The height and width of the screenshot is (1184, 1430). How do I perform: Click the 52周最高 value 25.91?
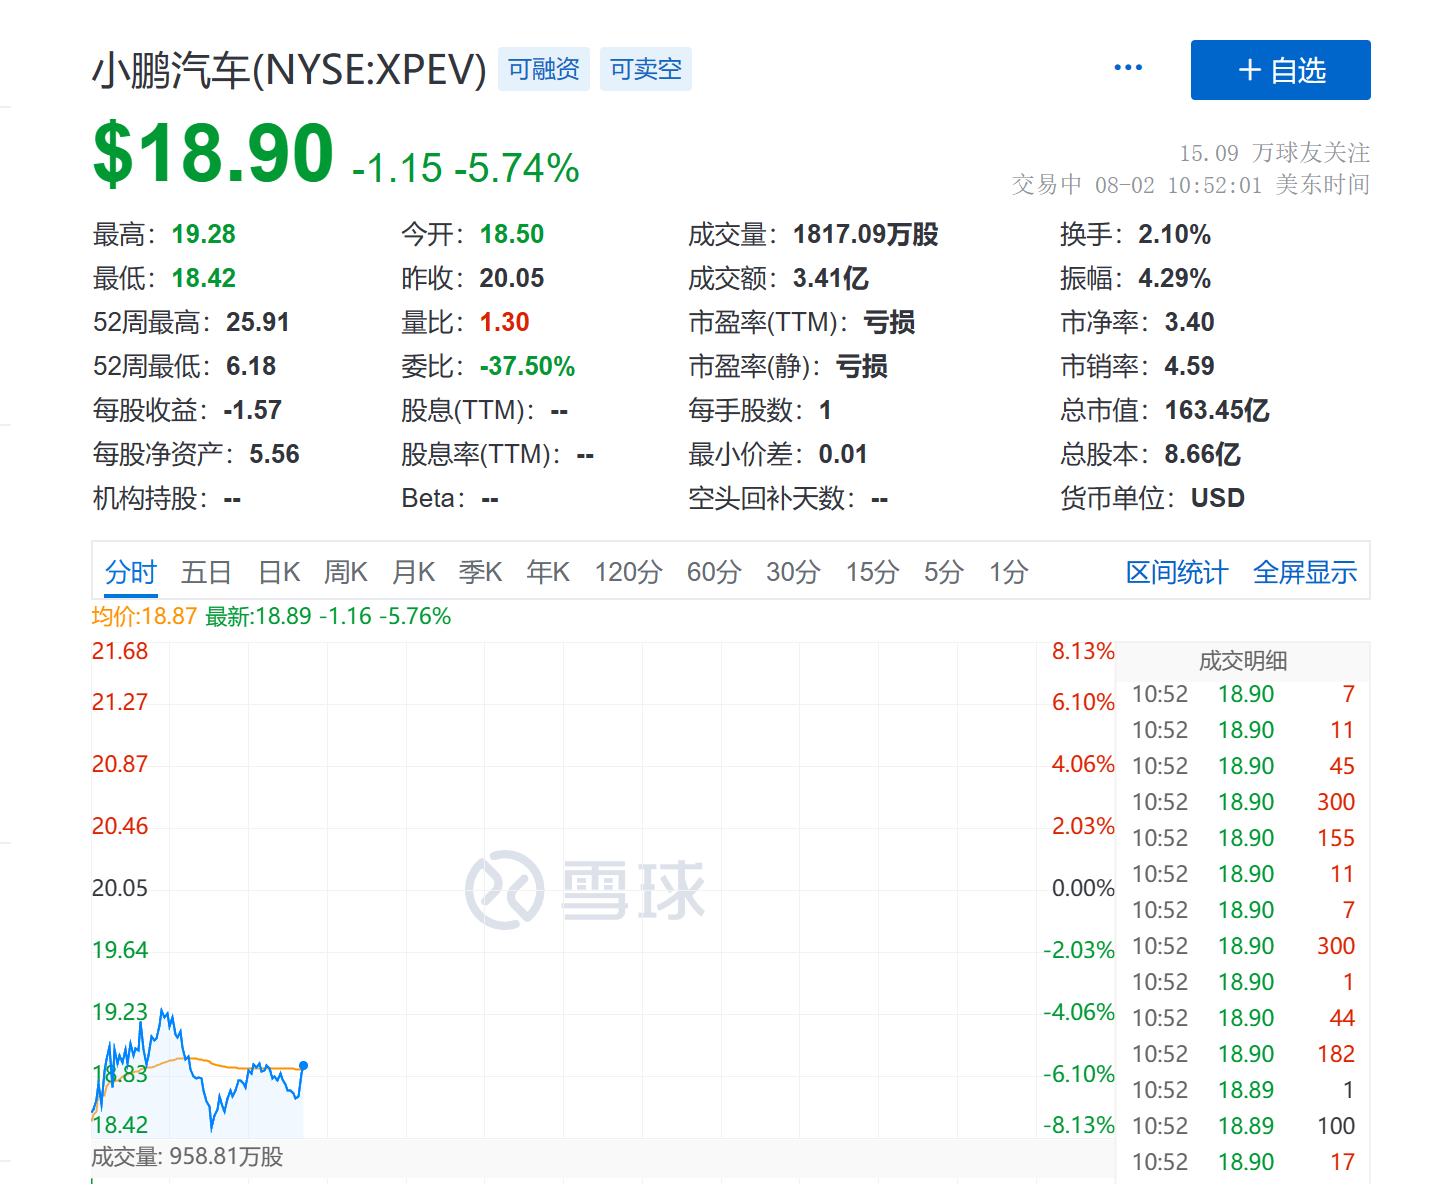pyautogui.click(x=258, y=322)
